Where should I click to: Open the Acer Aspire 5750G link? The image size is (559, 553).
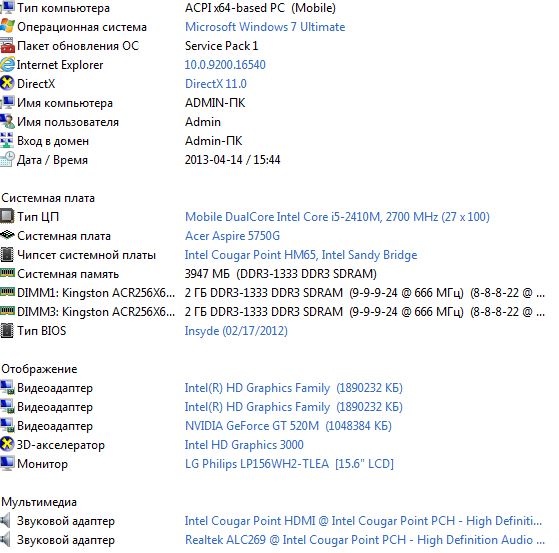[232, 236]
